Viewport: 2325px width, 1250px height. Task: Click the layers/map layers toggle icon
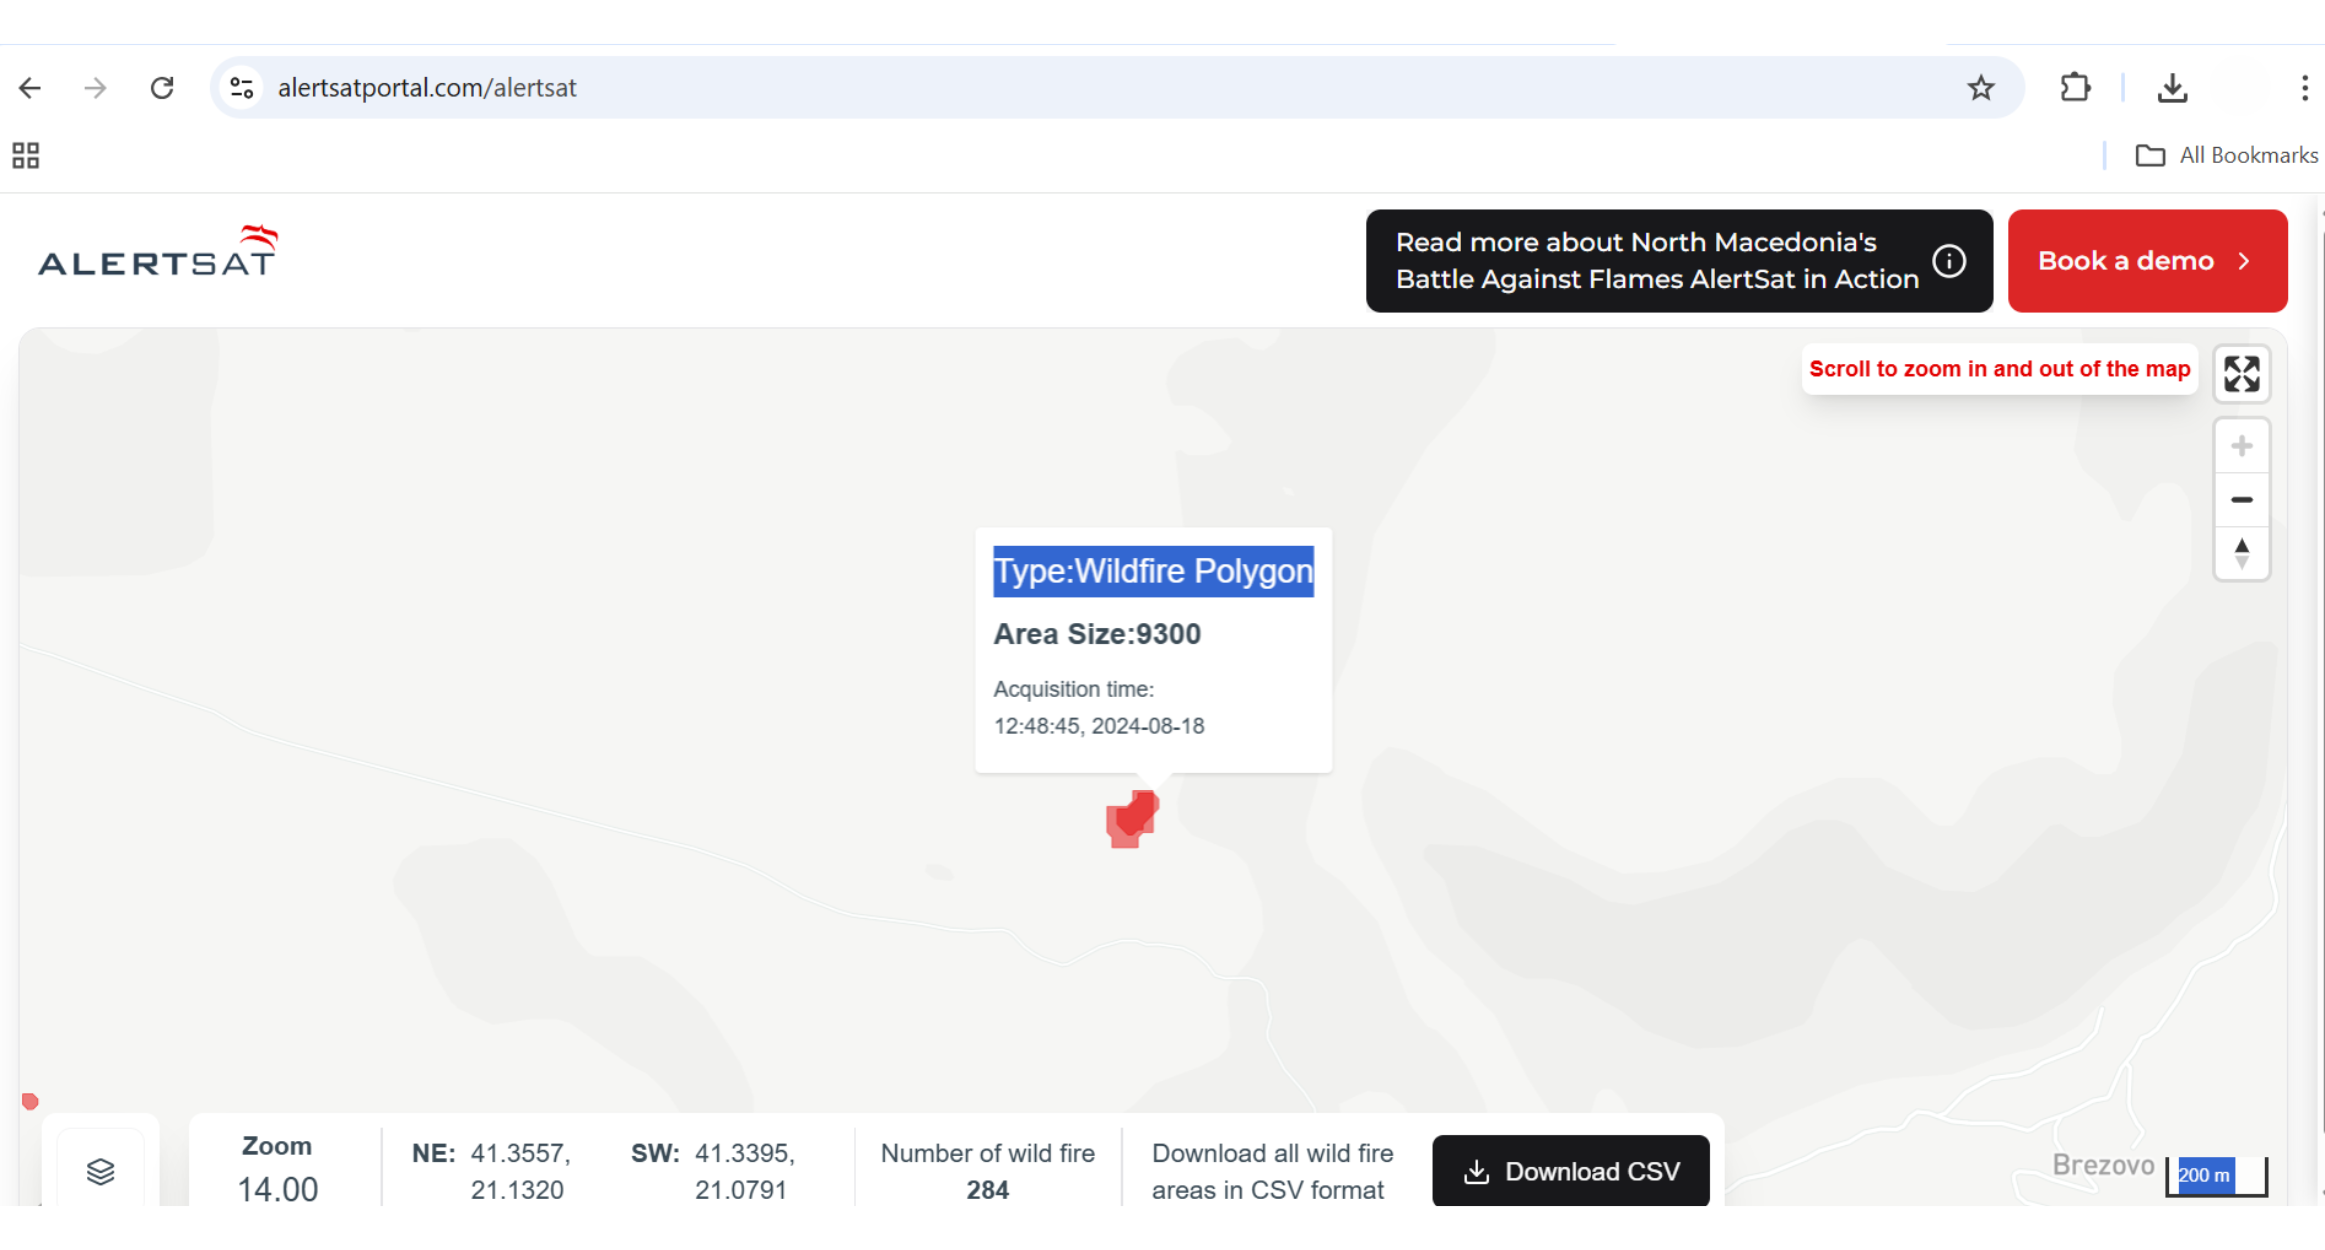[102, 1171]
